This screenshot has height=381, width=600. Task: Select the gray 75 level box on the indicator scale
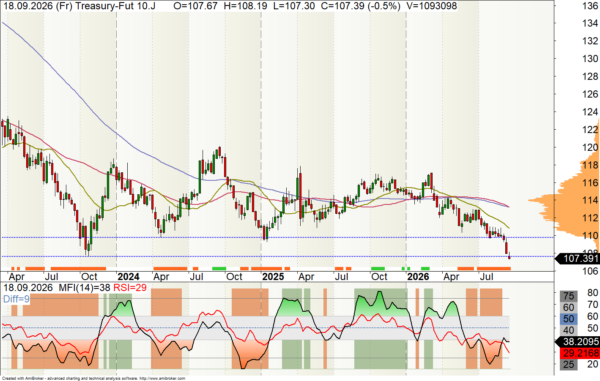coord(569,296)
